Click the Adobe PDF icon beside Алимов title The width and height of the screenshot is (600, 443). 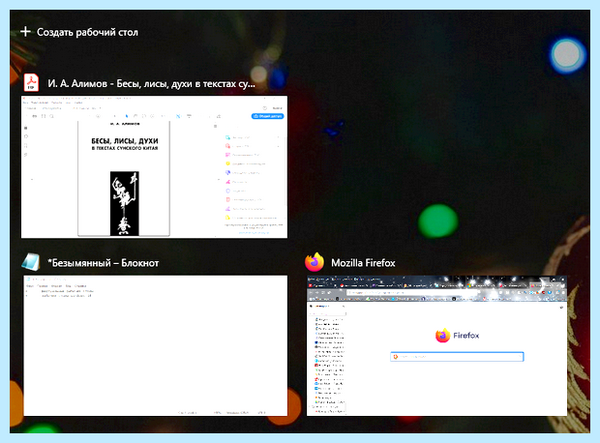point(31,83)
